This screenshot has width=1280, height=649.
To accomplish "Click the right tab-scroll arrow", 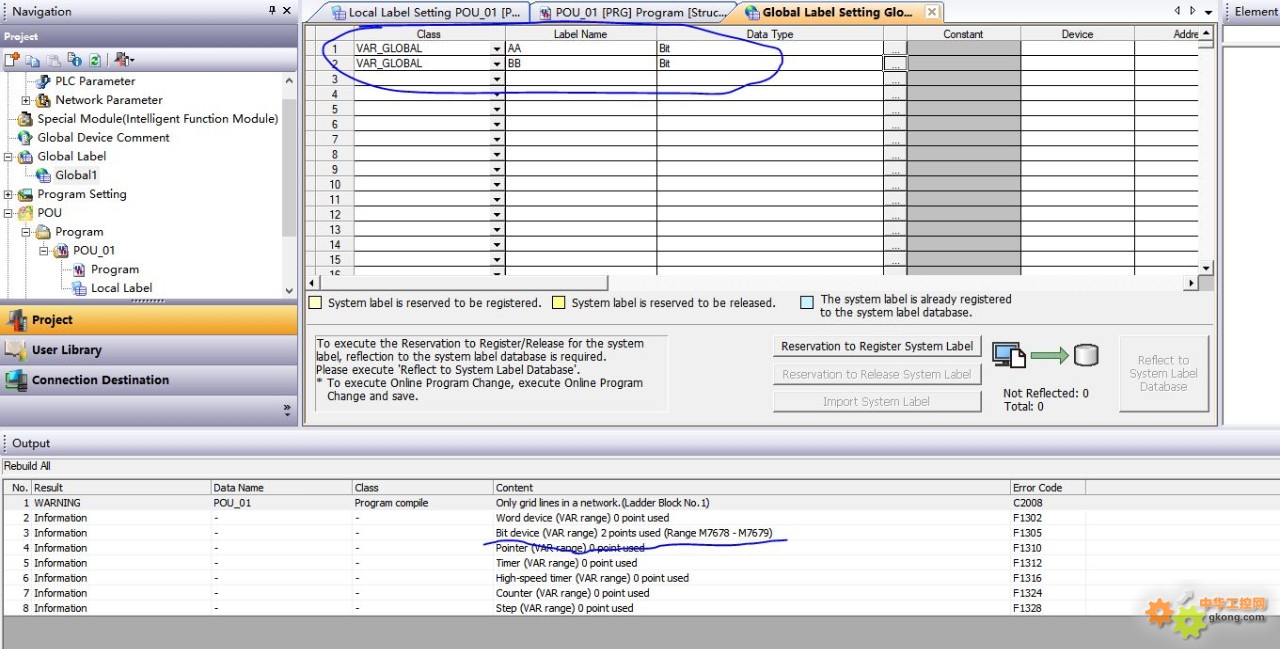I will (1192, 11).
